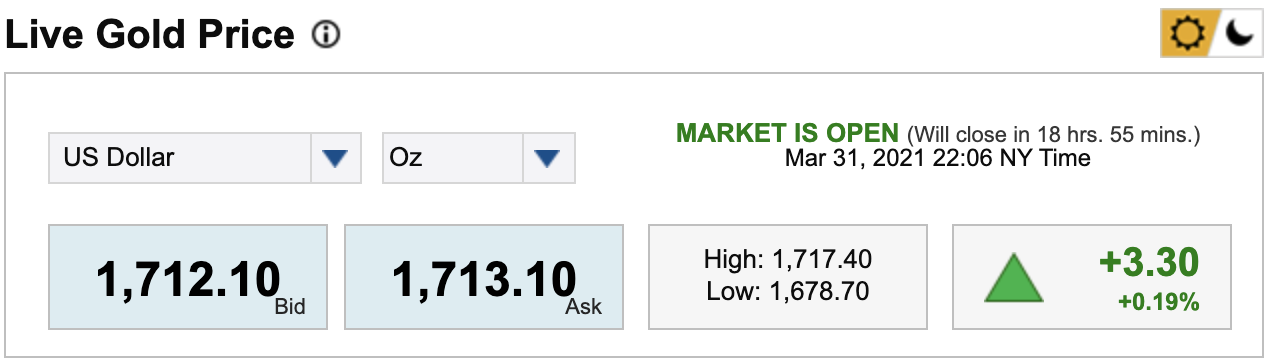Click the Live Gold Price heading
Viewport: 1268px width, 362px height.
[x=150, y=36]
